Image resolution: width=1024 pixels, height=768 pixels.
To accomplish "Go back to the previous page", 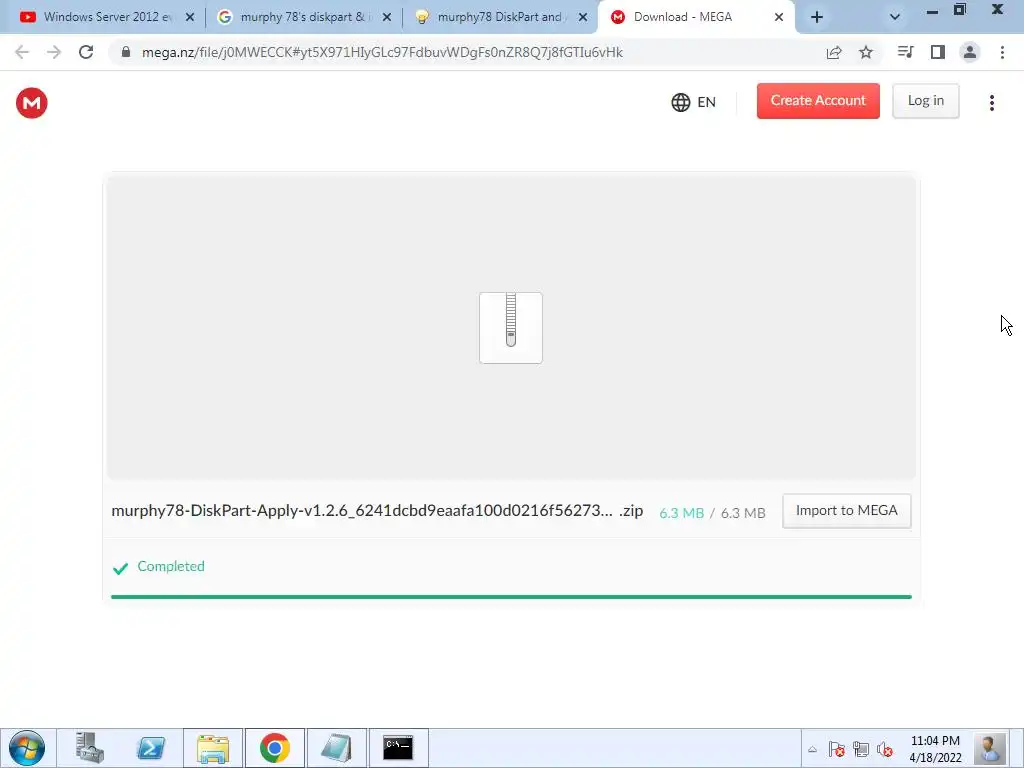I will pyautogui.click(x=22, y=52).
